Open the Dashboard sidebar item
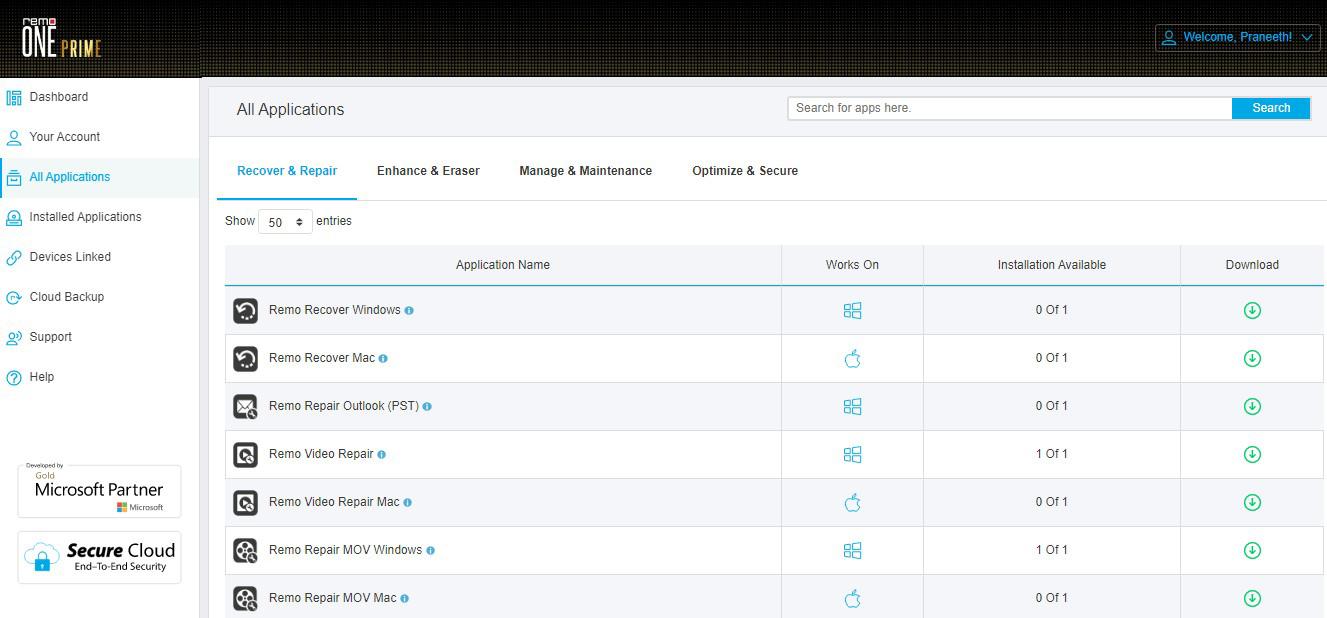The width and height of the screenshot is (1327, 618). (58, 97)
